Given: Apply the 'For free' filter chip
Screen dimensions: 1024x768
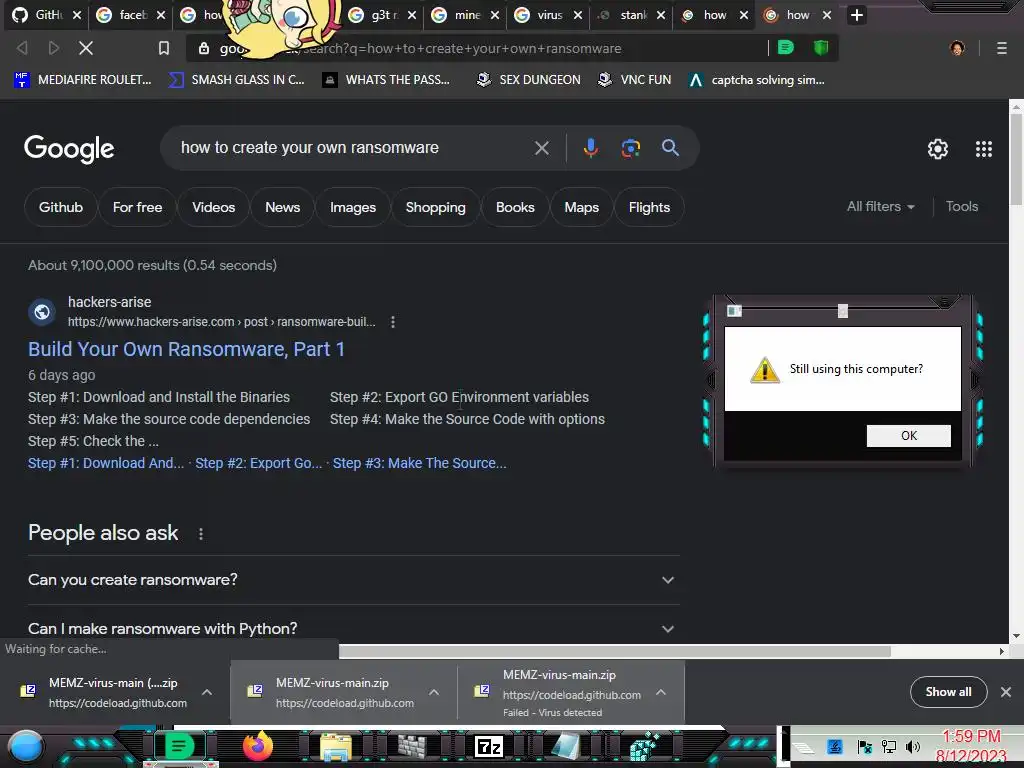Looking at the screenshot, I should [x=137, y=207].
